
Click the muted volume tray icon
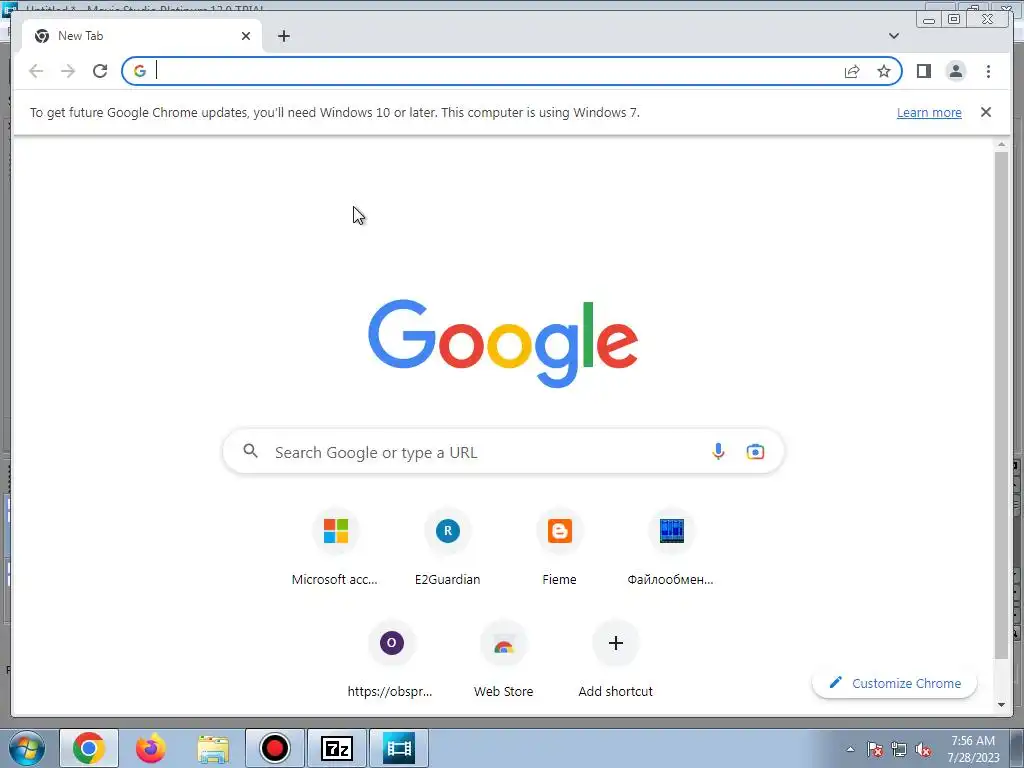[923, 749]
